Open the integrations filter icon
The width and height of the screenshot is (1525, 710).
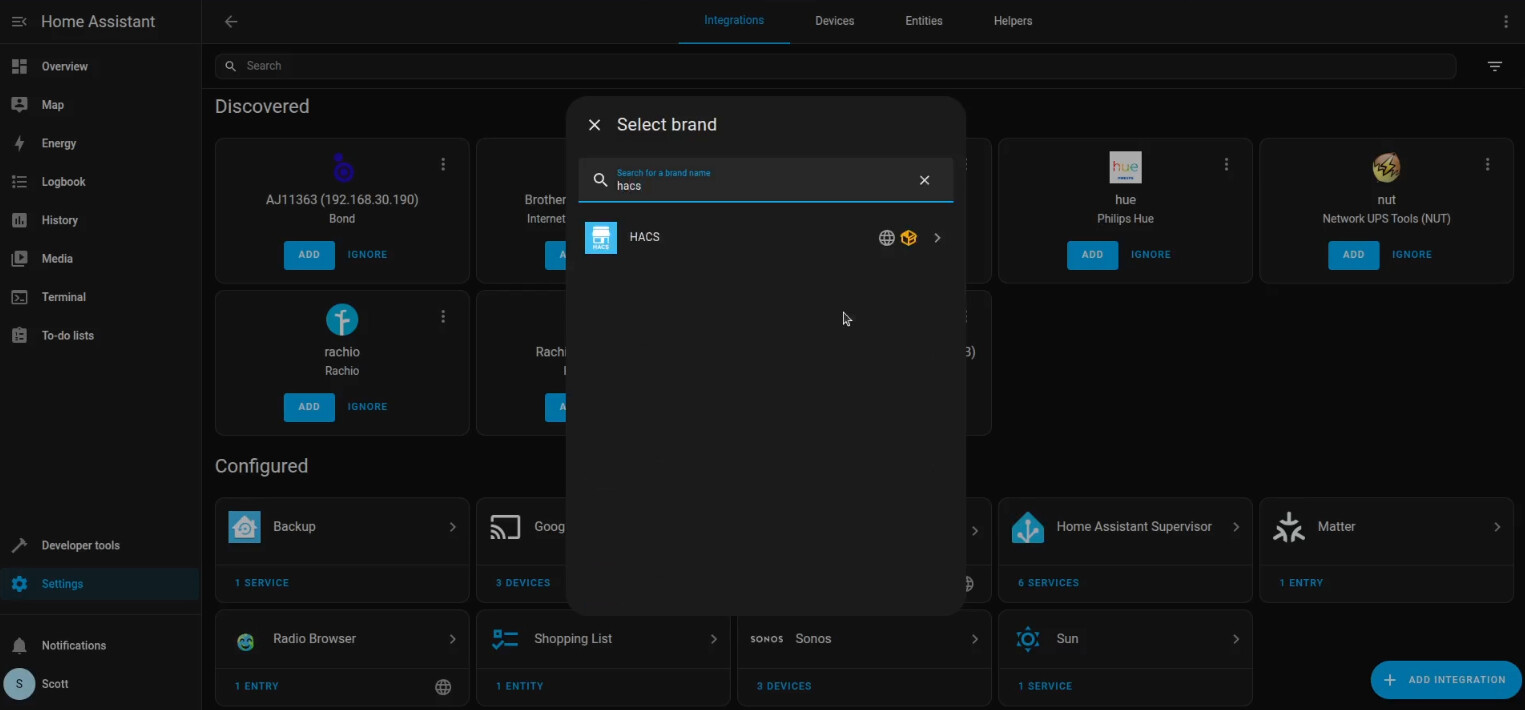coord(1494,66)
